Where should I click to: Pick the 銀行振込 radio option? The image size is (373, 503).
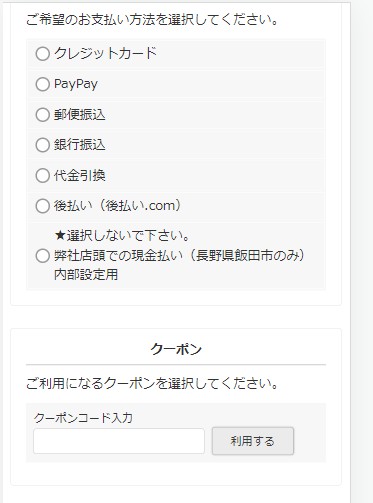(x=43, y=145)
